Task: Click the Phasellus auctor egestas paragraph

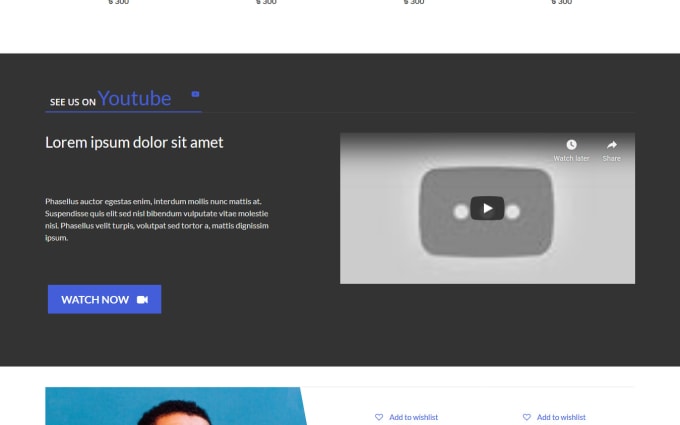Action: [157, 219]
